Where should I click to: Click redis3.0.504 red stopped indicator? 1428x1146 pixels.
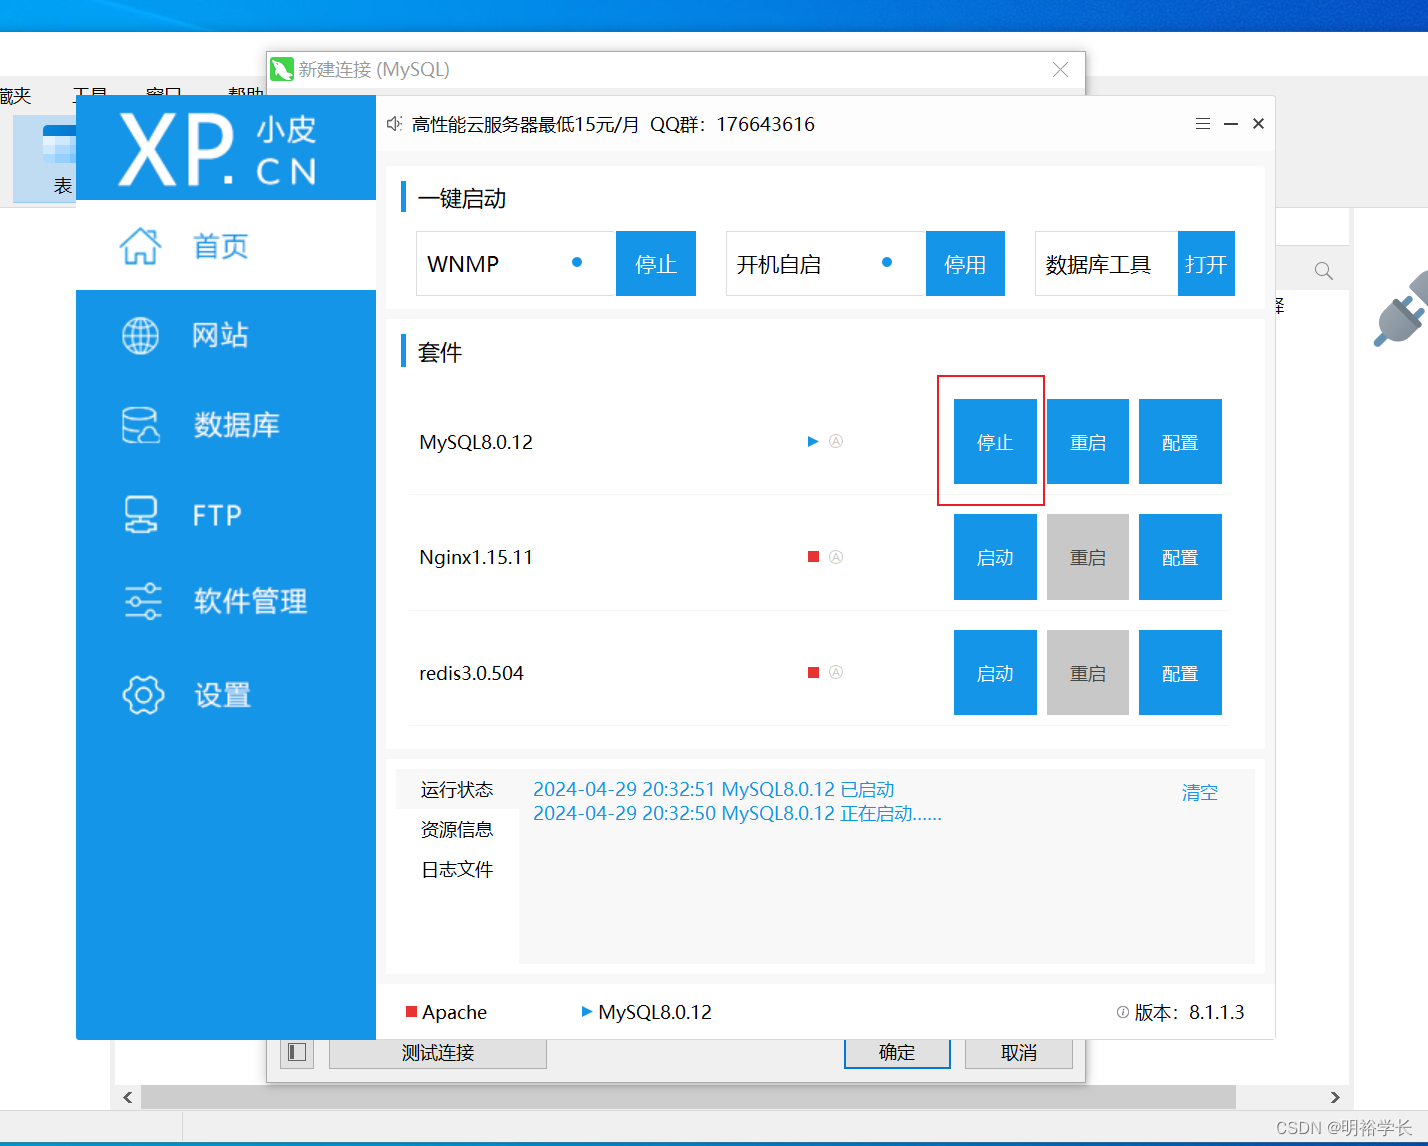click(x=814, y=672)
